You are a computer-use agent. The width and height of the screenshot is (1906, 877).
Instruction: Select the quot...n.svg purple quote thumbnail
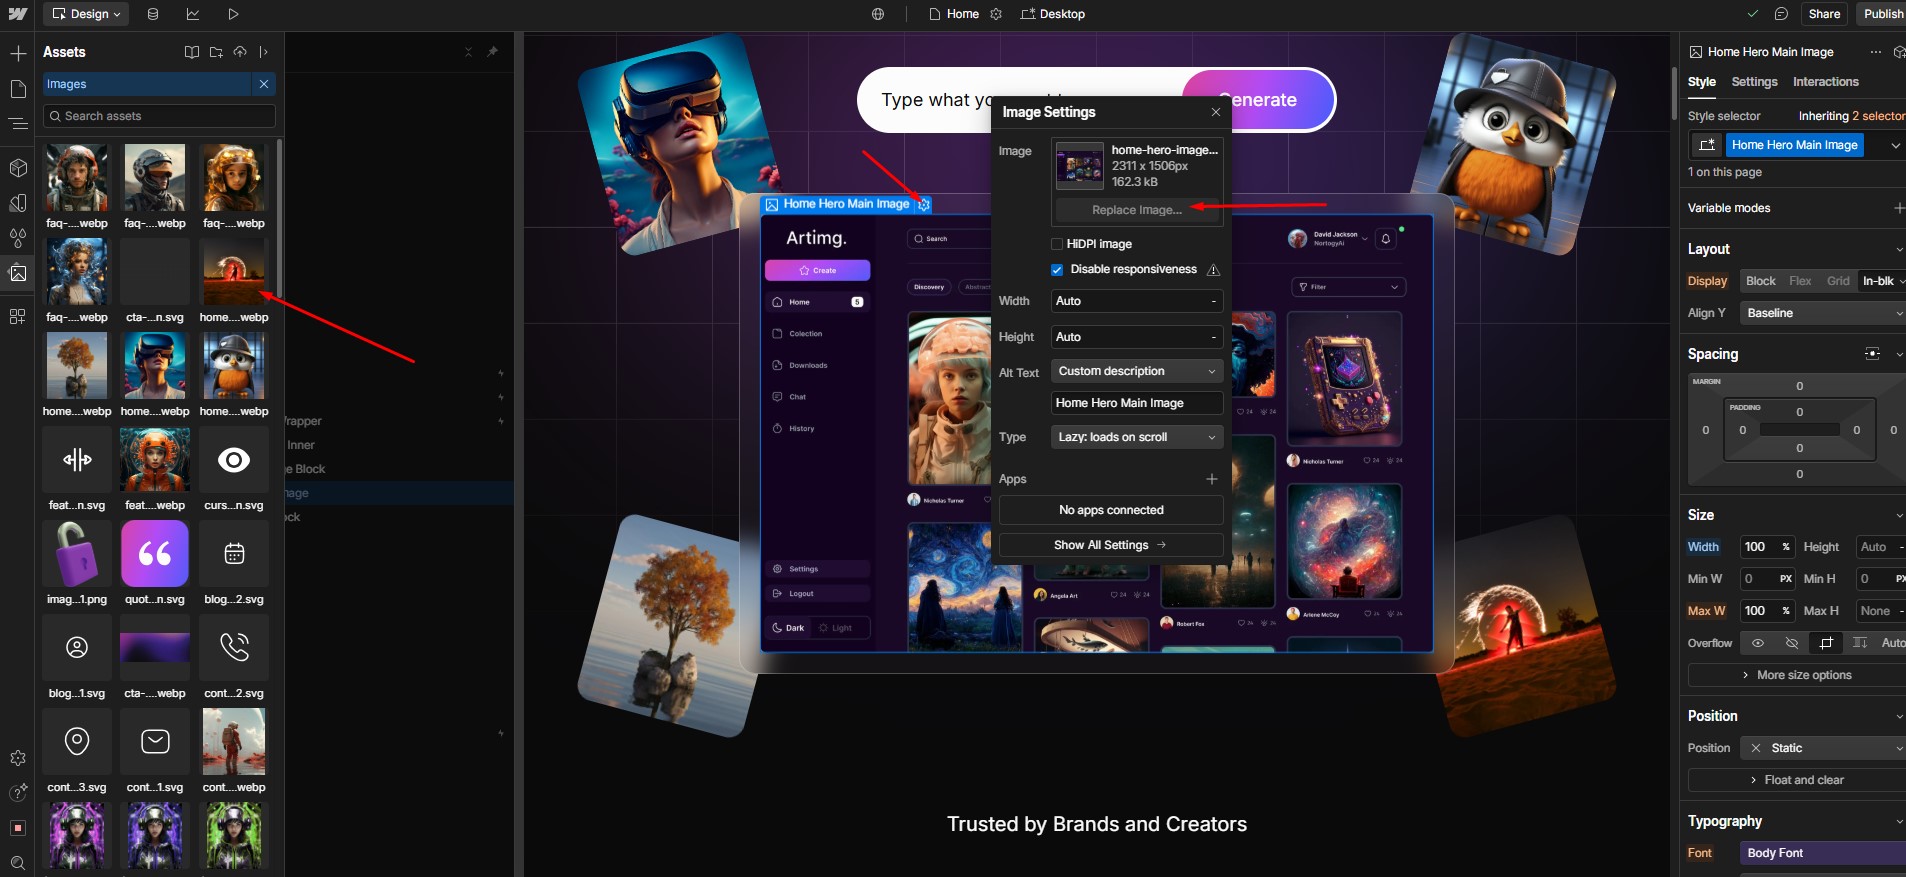click(155, 553)
